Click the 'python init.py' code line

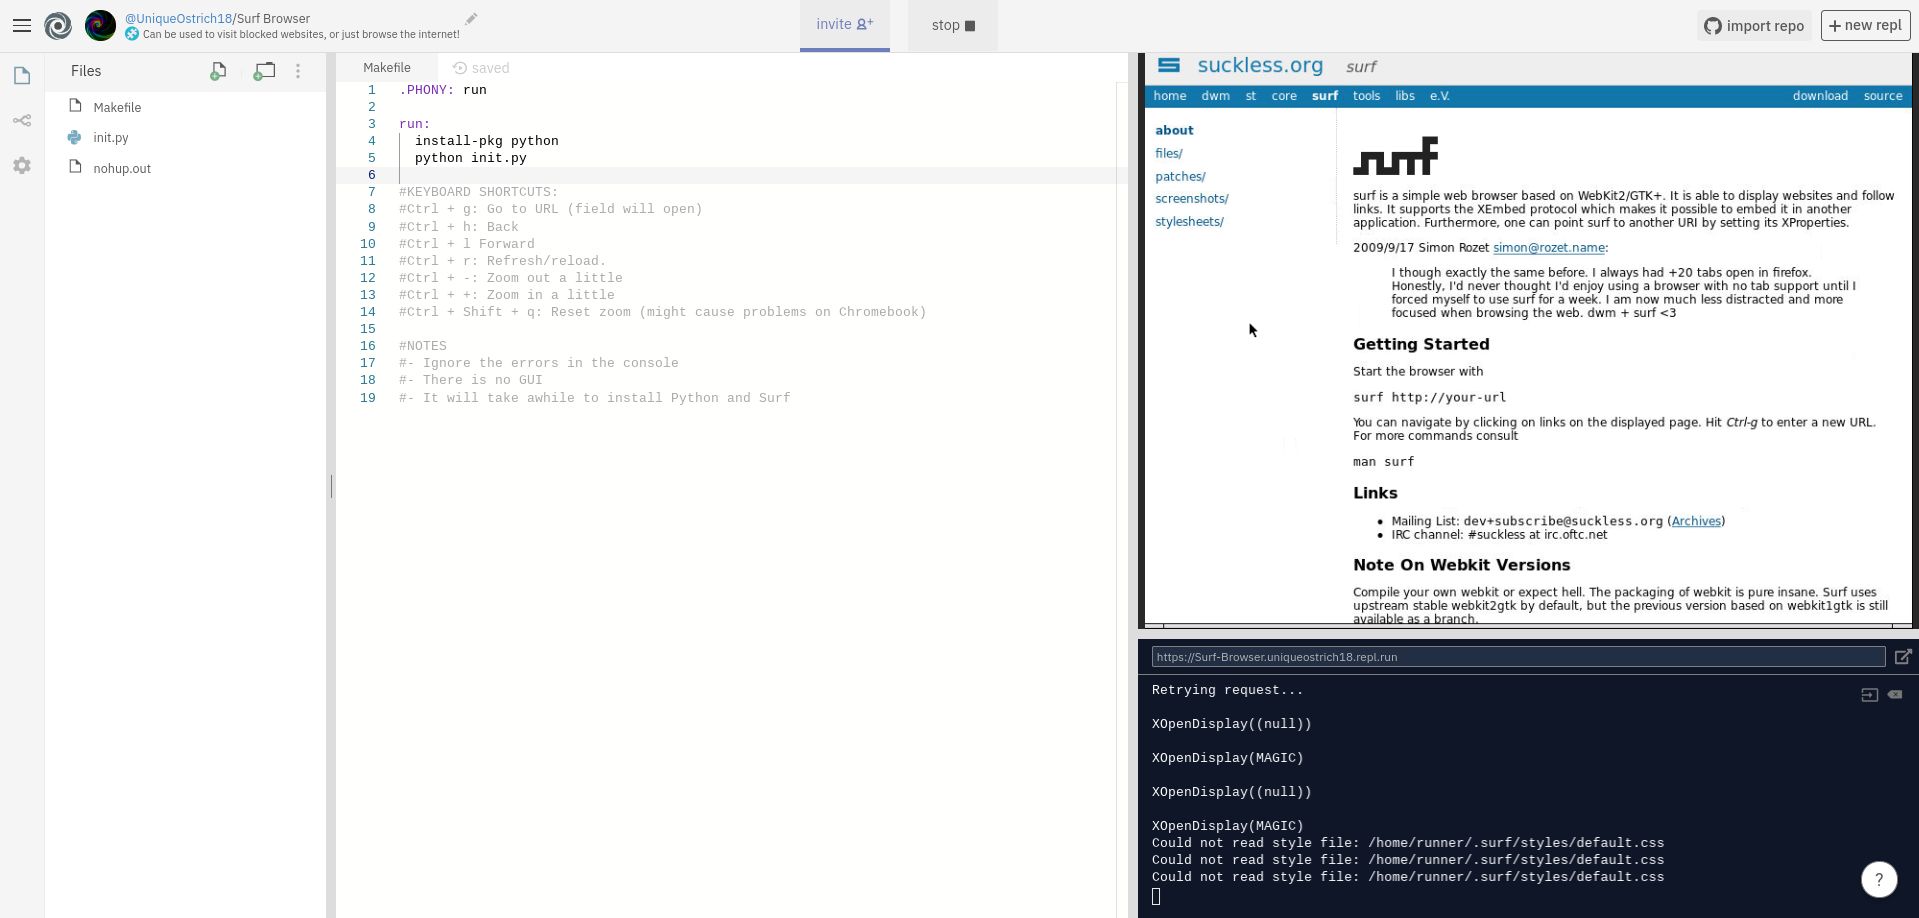470,158
